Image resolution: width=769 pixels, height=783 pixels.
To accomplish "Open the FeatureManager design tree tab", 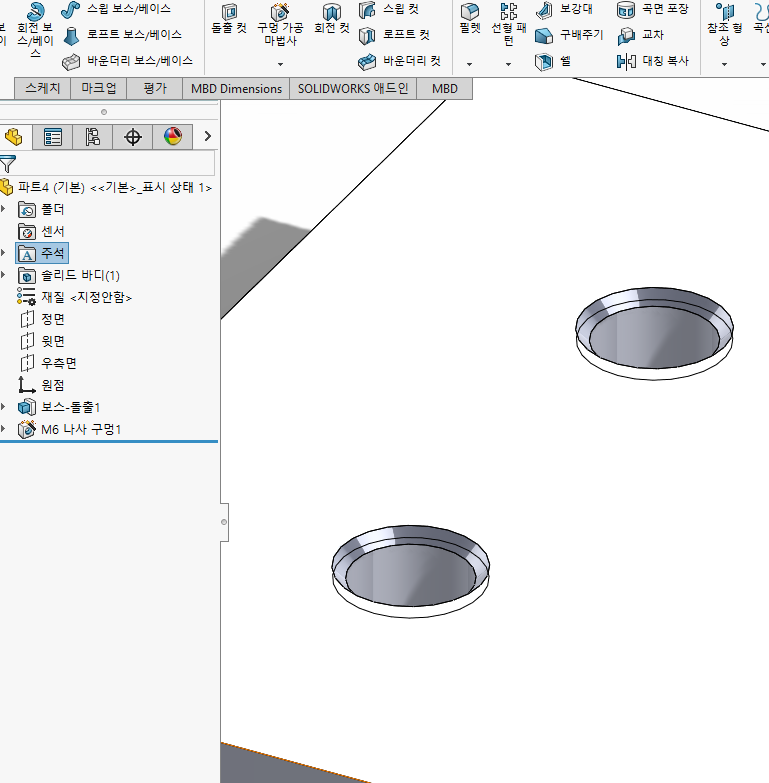I will pyautogui.click(x=13, y=137).
